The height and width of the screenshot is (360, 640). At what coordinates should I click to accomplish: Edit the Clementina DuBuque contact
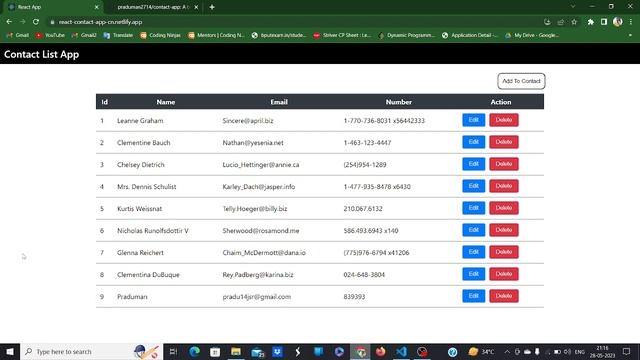pyautogui.click(x=473, y=274)
